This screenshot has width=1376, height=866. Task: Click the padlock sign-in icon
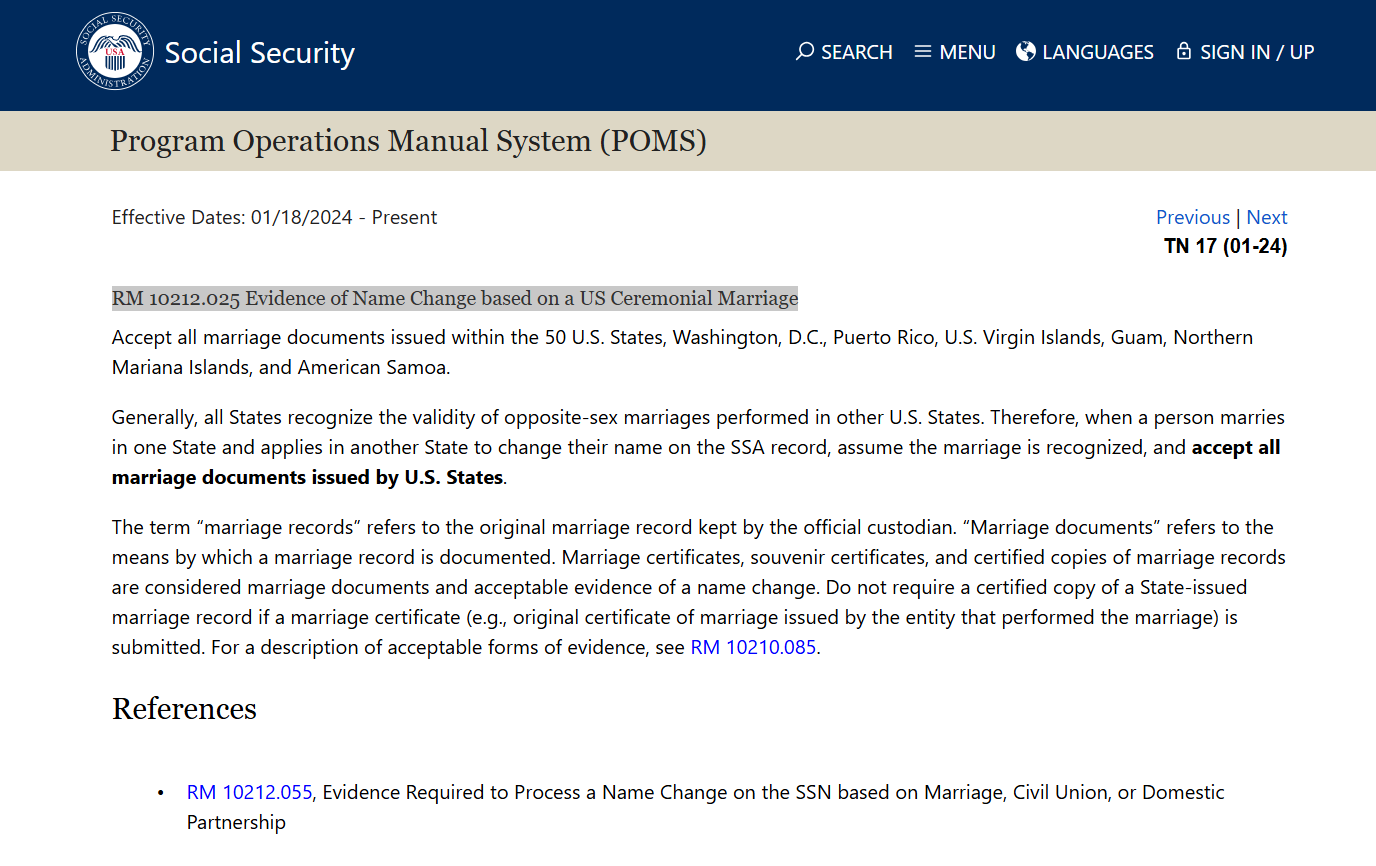point(1184,52)
